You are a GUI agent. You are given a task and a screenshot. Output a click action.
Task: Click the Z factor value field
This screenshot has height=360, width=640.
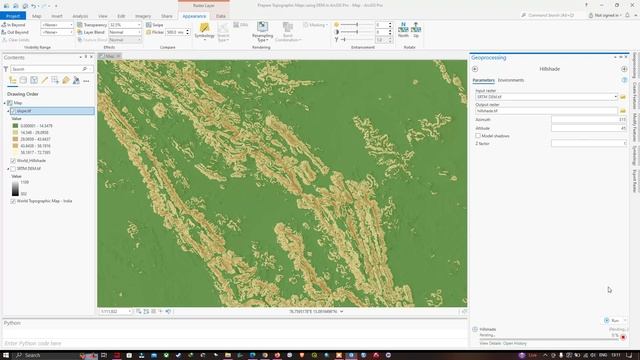[x=589, y=143]
